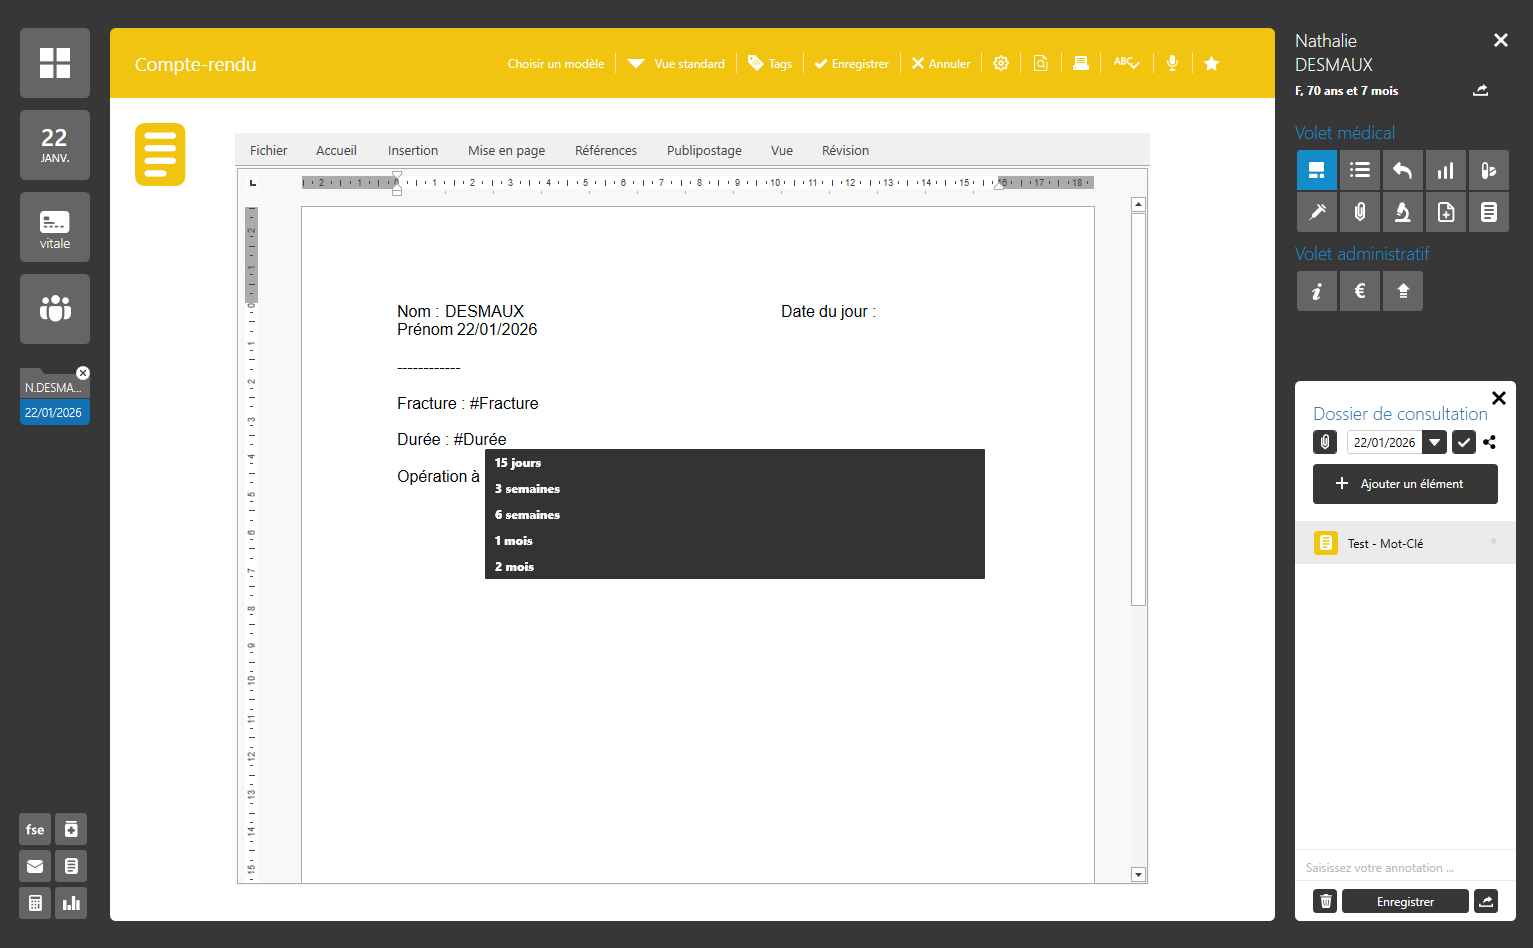This screenshot has width=1533, height=948.
Task: Expand the Vue standard dropdown
Action: [x=677, y=63]
